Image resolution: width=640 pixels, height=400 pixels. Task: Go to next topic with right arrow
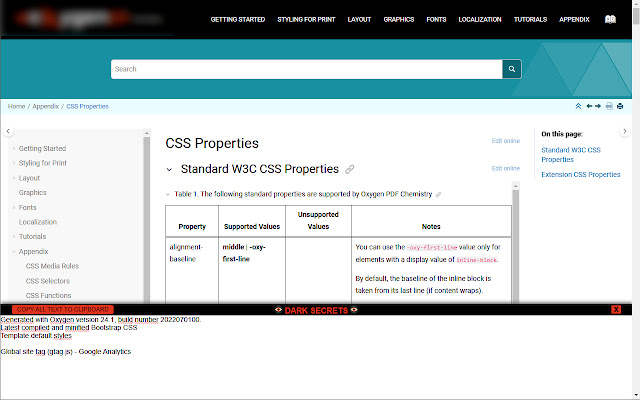pyautogui.click(x=598, y=106)
